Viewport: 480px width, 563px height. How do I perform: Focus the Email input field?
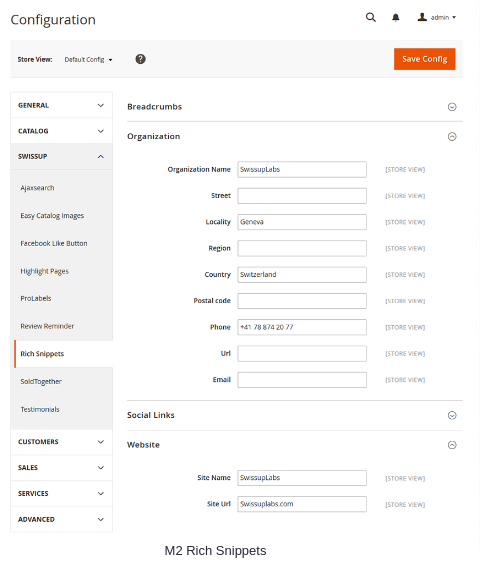pyautogui.click(x=302, y=380)
